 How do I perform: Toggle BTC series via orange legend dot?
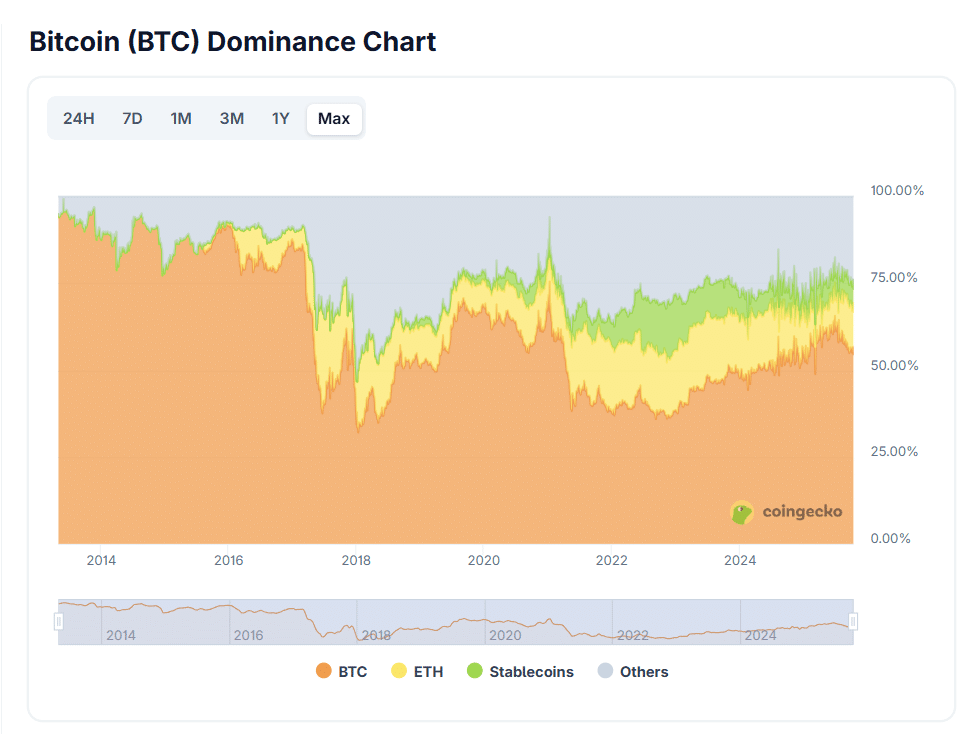323,672
